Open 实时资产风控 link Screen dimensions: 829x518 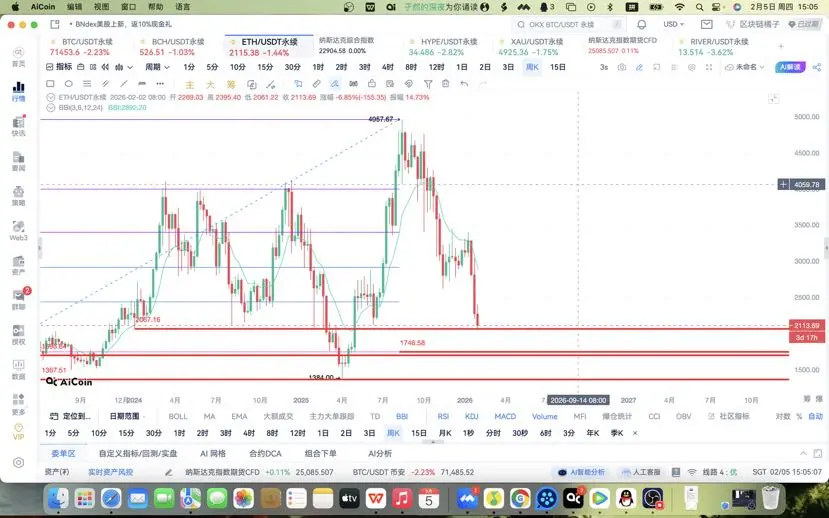(x=110, y=472)
